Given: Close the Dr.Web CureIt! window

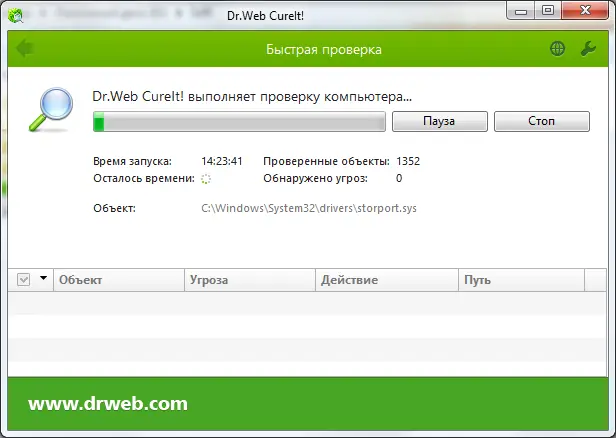Looking at the screenshot, I should coord(585,11).
